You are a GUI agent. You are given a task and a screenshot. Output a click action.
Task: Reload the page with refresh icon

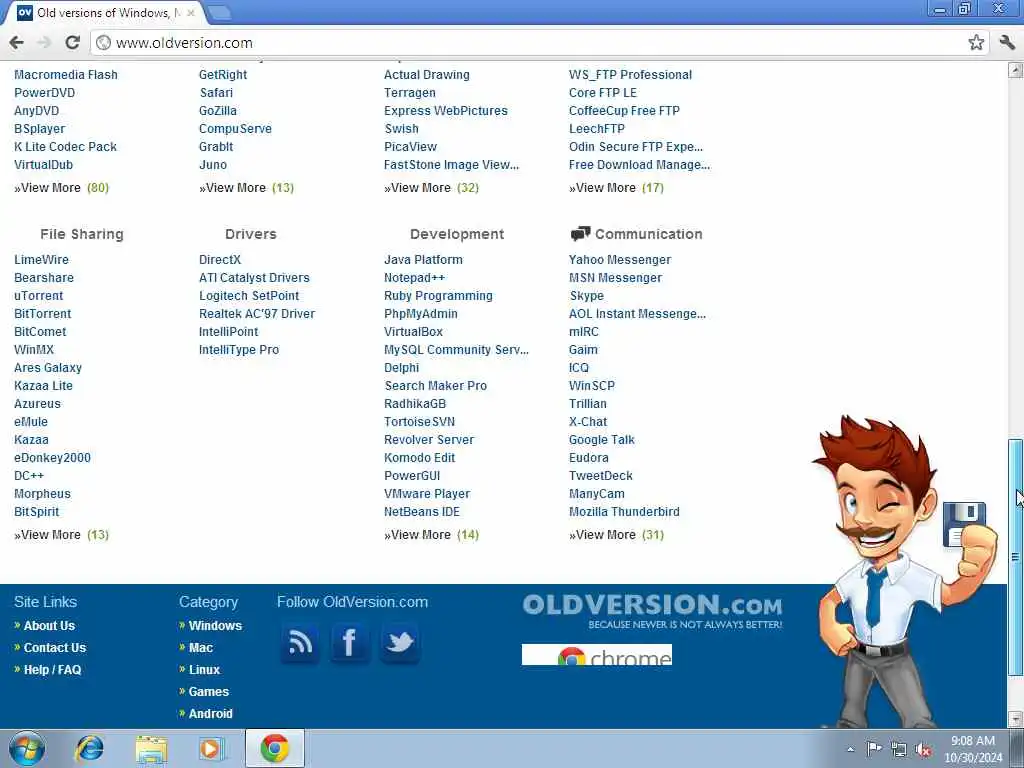point(72,42)
